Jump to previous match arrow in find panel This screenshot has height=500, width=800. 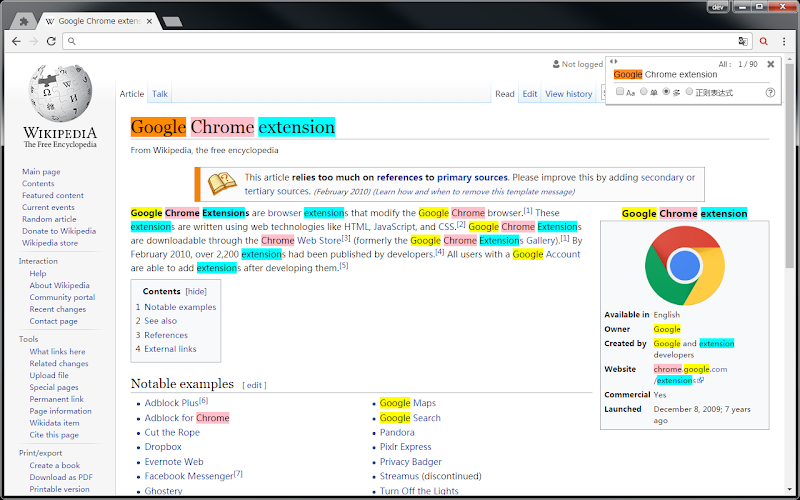click(612, 61)
